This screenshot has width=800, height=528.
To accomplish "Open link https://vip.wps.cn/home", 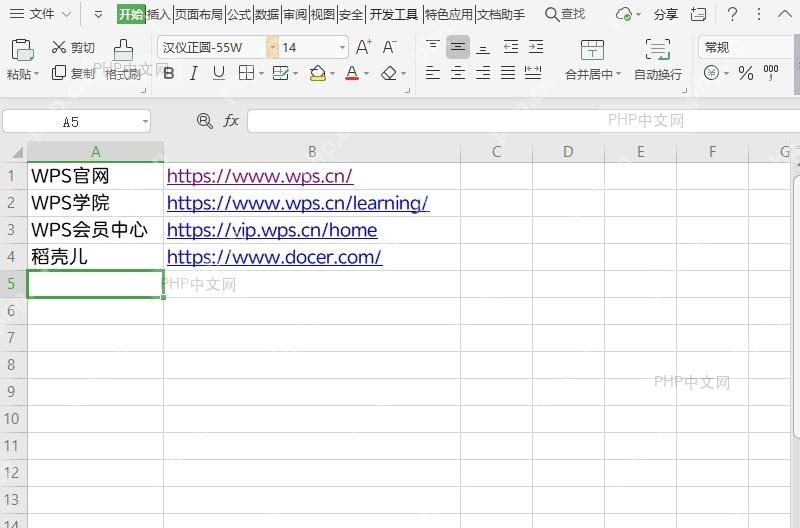I will [272, 230].
